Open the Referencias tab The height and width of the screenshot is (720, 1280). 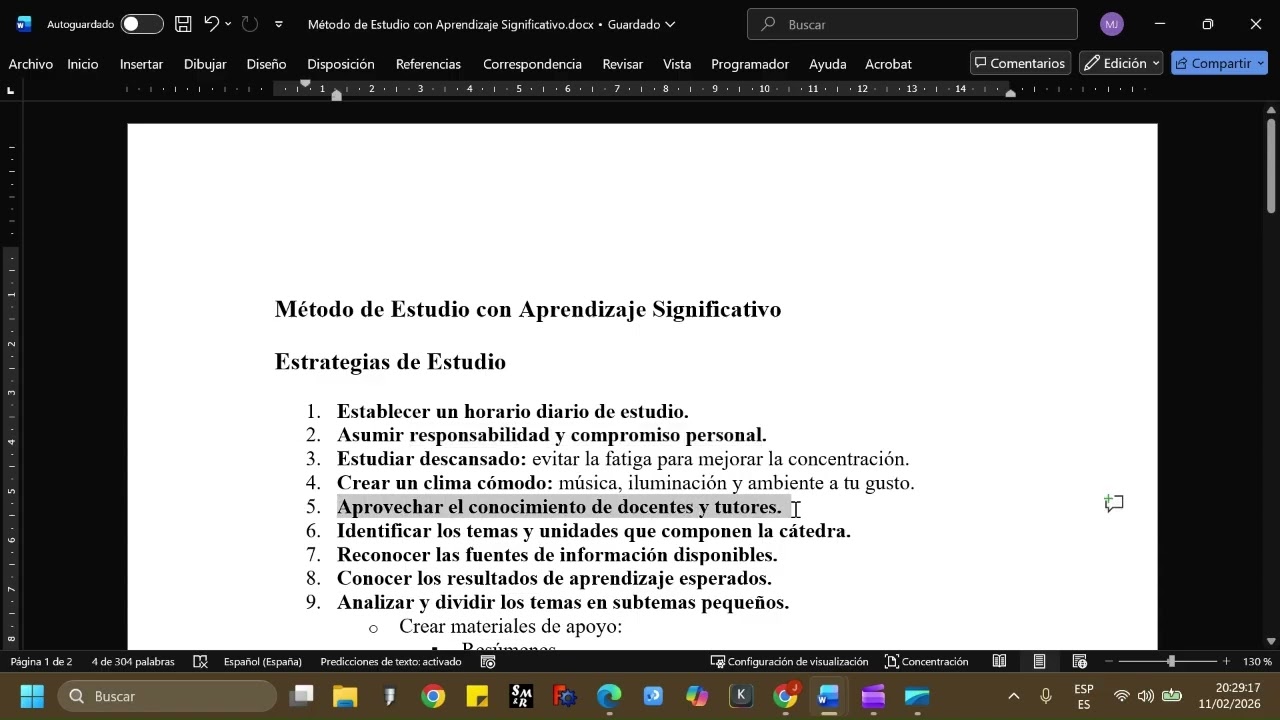click(428, 64)
